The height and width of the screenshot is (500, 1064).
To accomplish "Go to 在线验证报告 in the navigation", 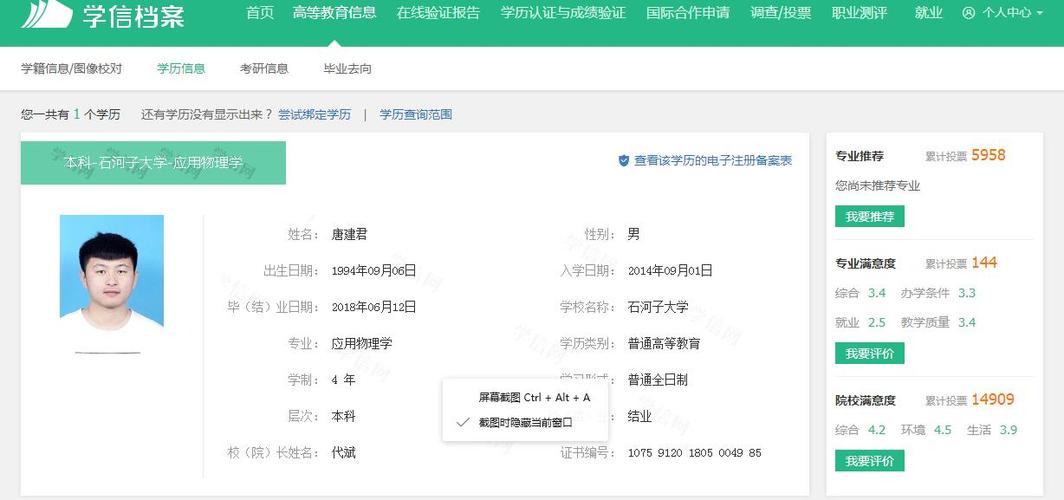I will (x=438, y=13).
